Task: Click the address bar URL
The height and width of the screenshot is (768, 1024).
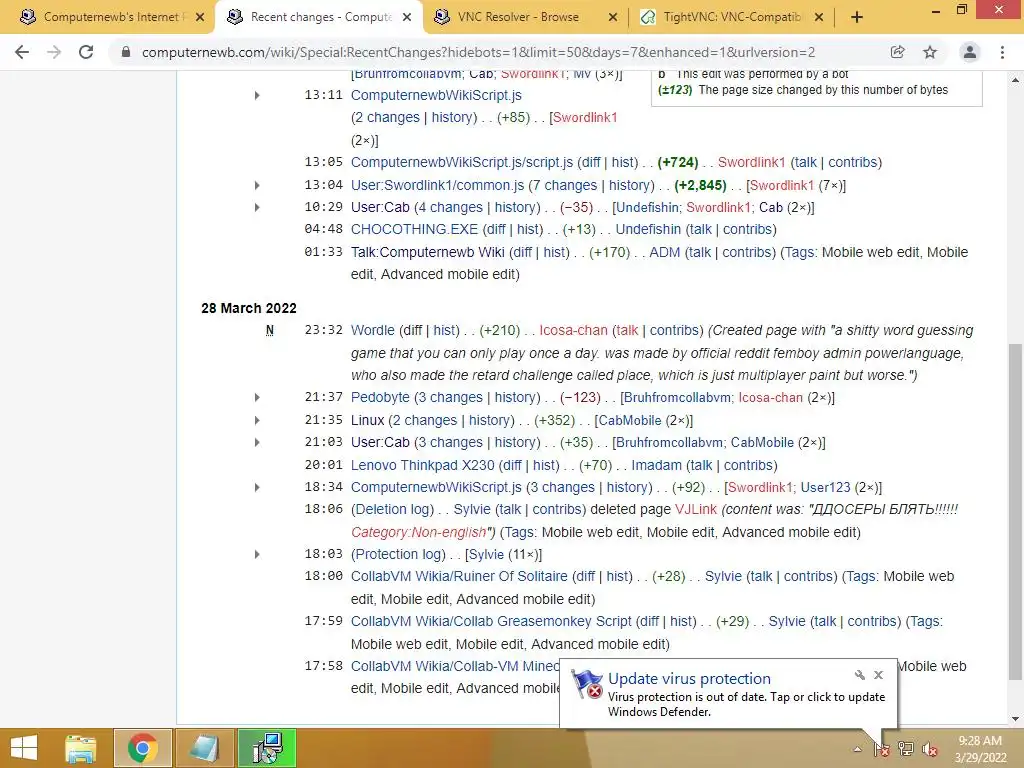Action: coord(478,52)
